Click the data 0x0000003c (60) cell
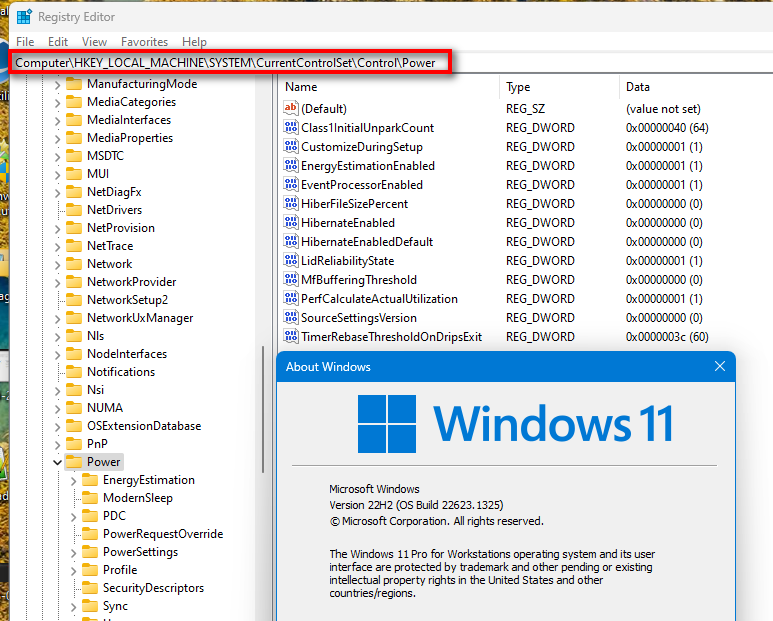 coord(667,337)
